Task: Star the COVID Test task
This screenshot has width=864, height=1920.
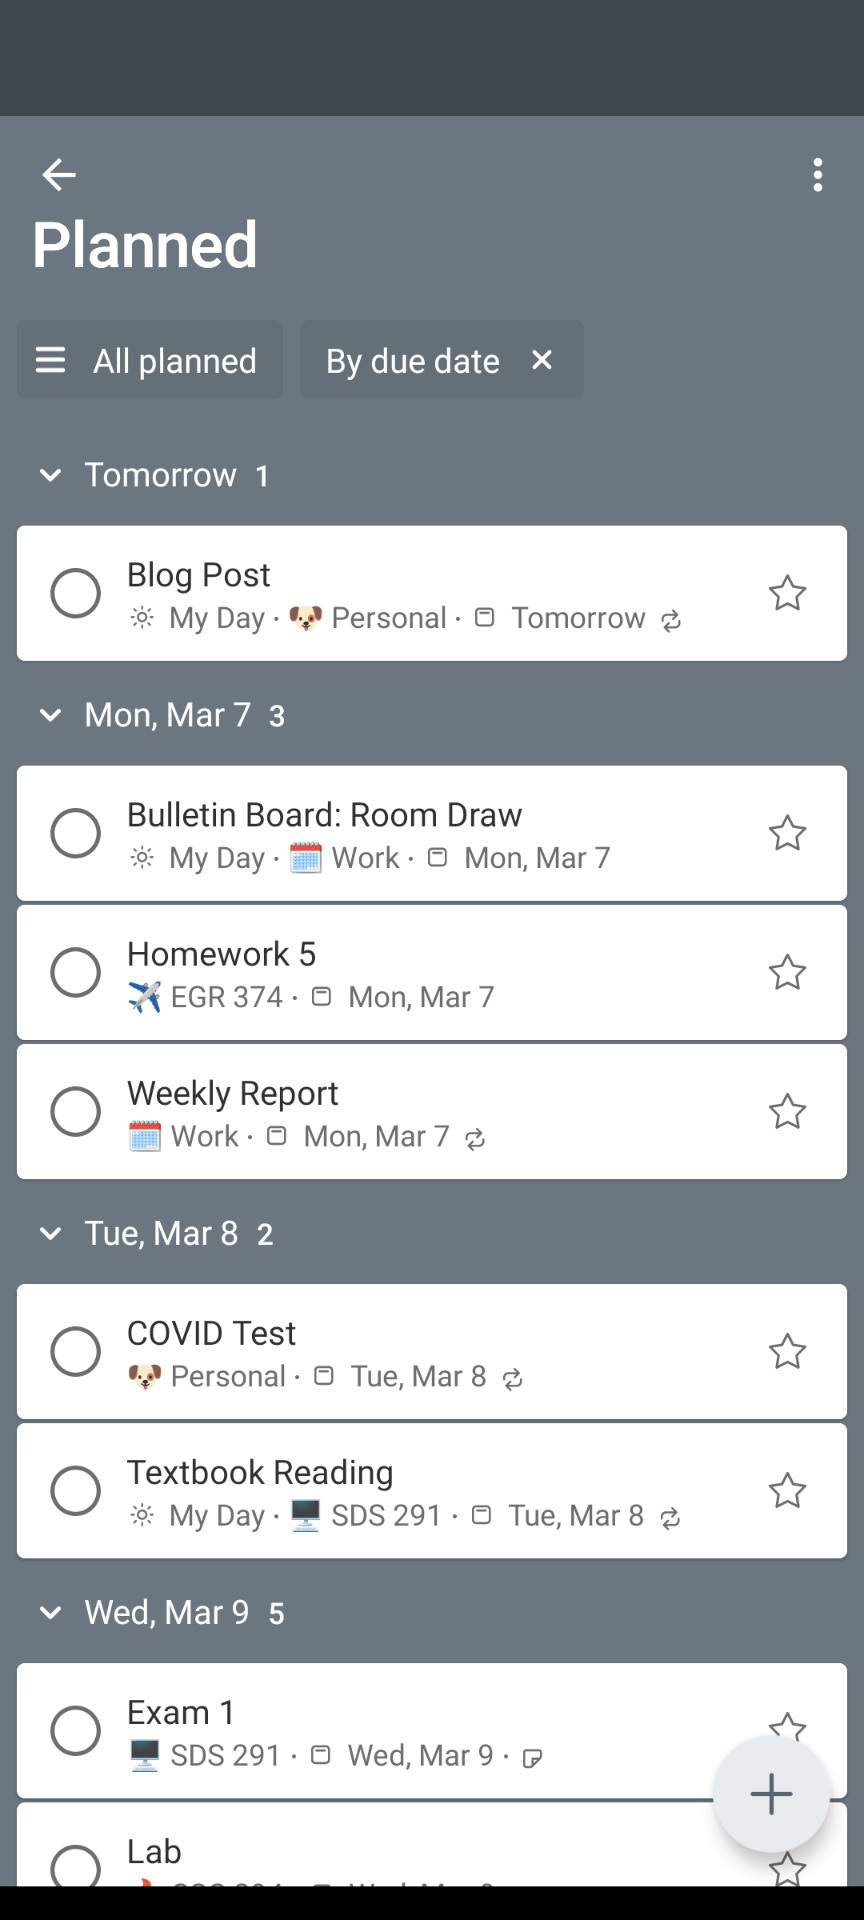Action: coord(787,1351)
